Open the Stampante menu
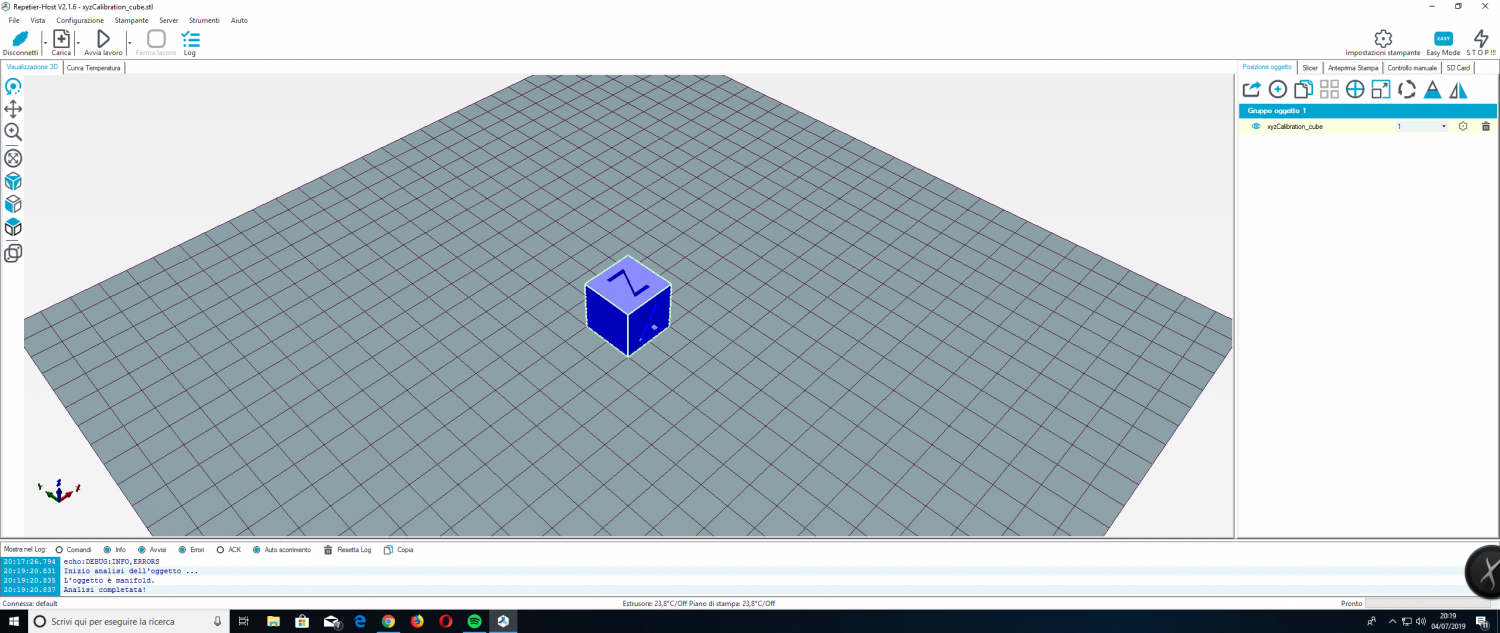Viewport: 1500px width, 633px height. tap(131, 20)
